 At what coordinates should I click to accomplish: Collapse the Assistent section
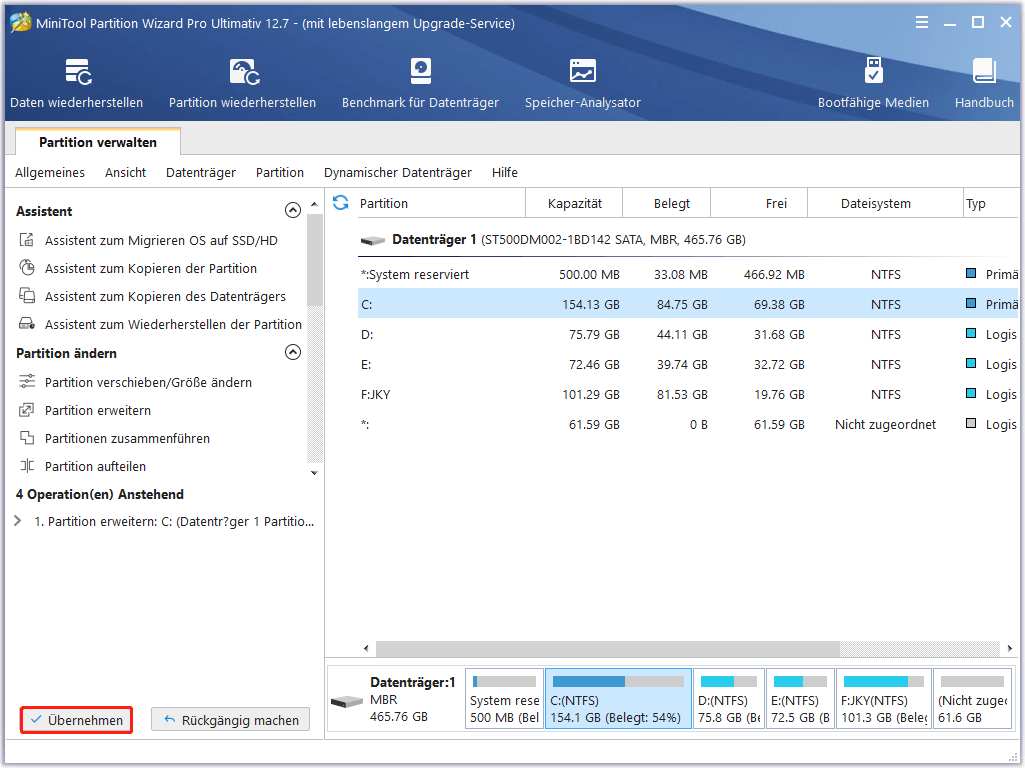click(292, 211)
